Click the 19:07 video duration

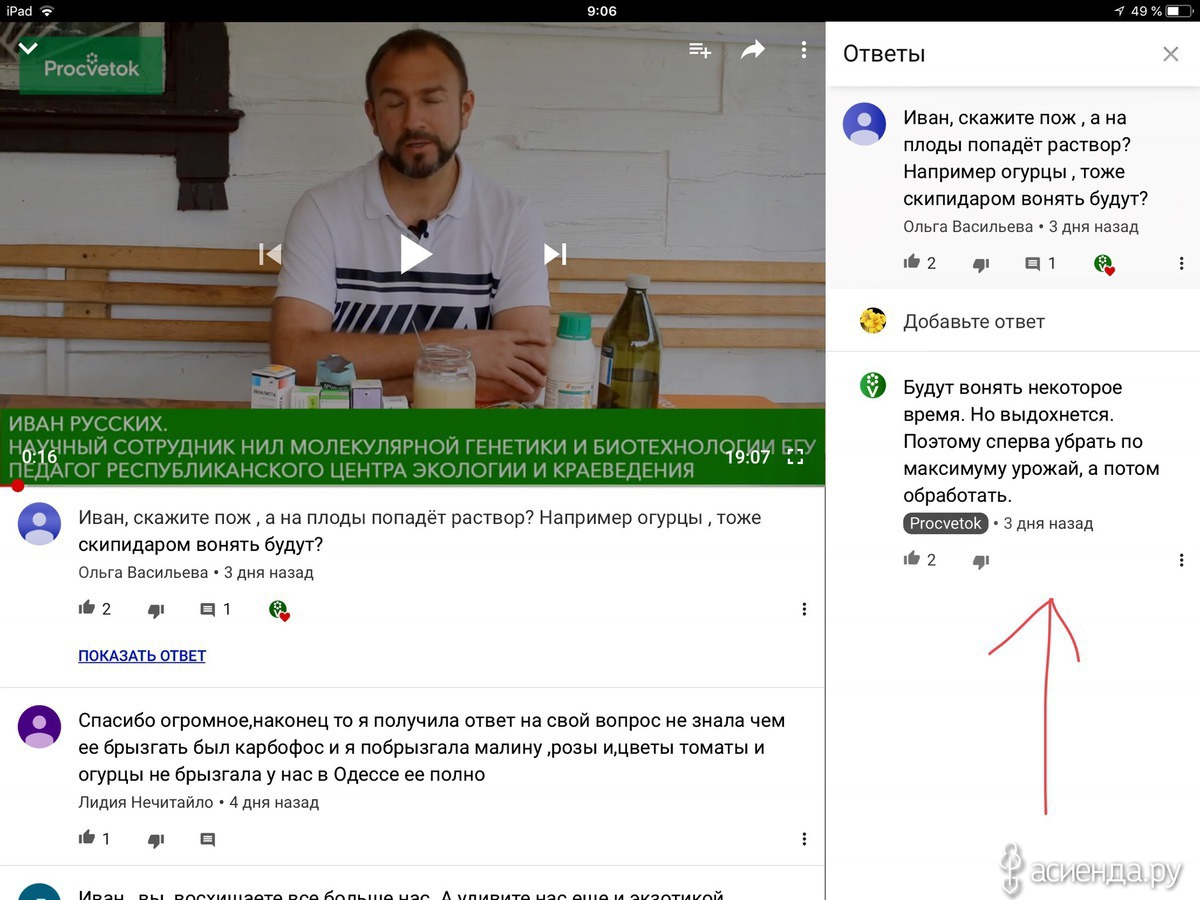tap(748, 457)
